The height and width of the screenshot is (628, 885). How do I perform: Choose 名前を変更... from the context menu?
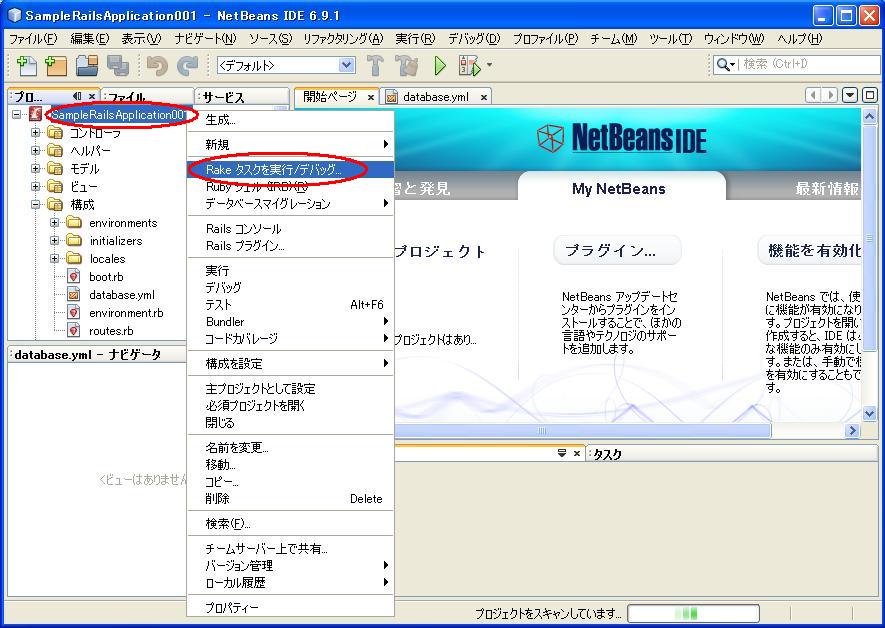tap(290, 448)
